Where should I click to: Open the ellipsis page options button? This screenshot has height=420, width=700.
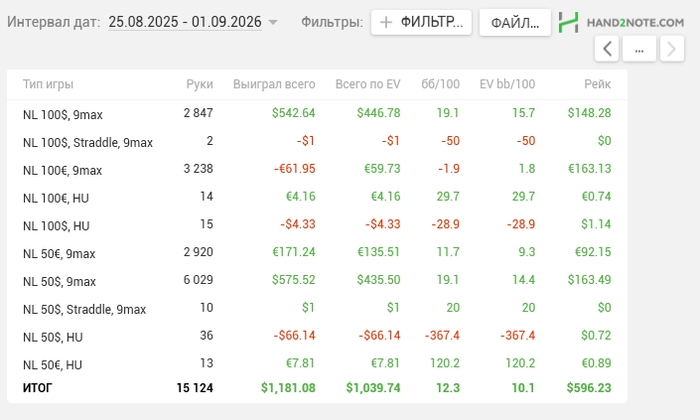(x=640, y=48)
